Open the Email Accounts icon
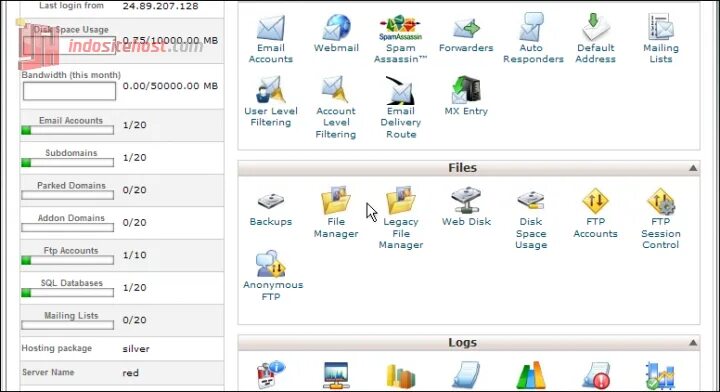The width and height of the screenshot is (720, 392). (270, 29)
